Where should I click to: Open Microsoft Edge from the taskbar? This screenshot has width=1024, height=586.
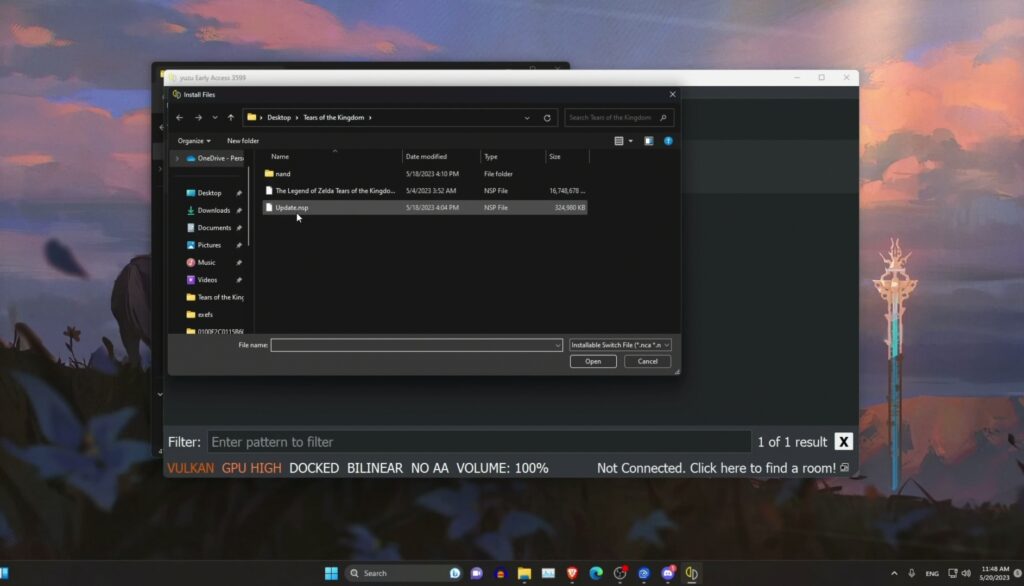596,573
